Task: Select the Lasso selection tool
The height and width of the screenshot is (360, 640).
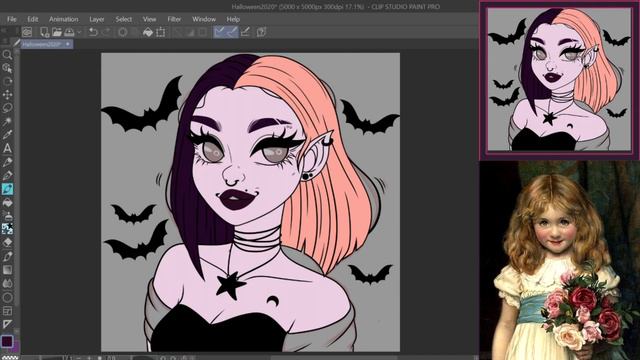Action: coord(7,108)
